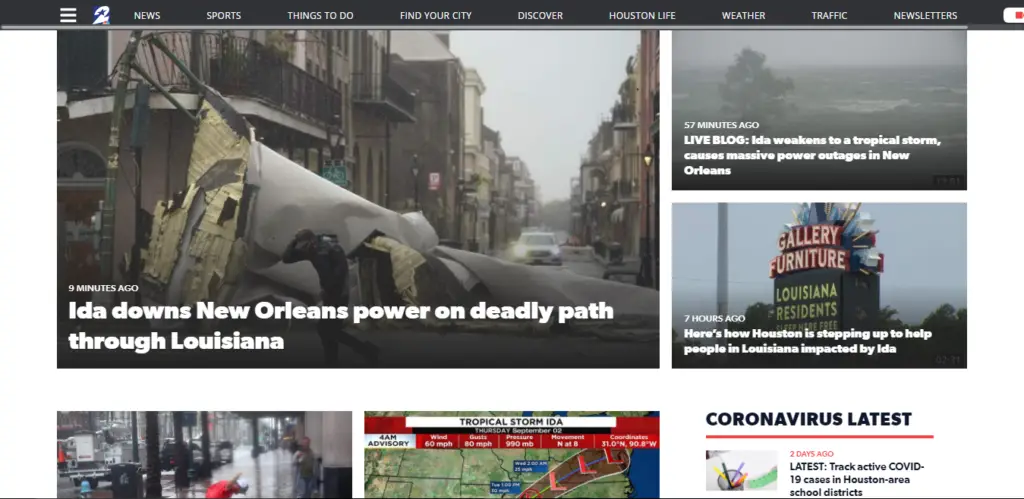This screenshot has height=499, width=1024.
Task: Go to Houston Life section
Action: tap(642, 16)
